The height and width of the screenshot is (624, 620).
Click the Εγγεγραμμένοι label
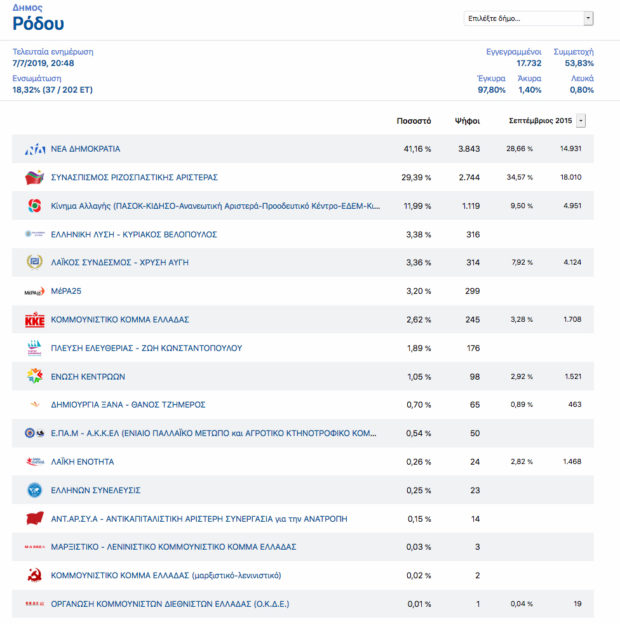pyautogui.click(x=514, y=52)
